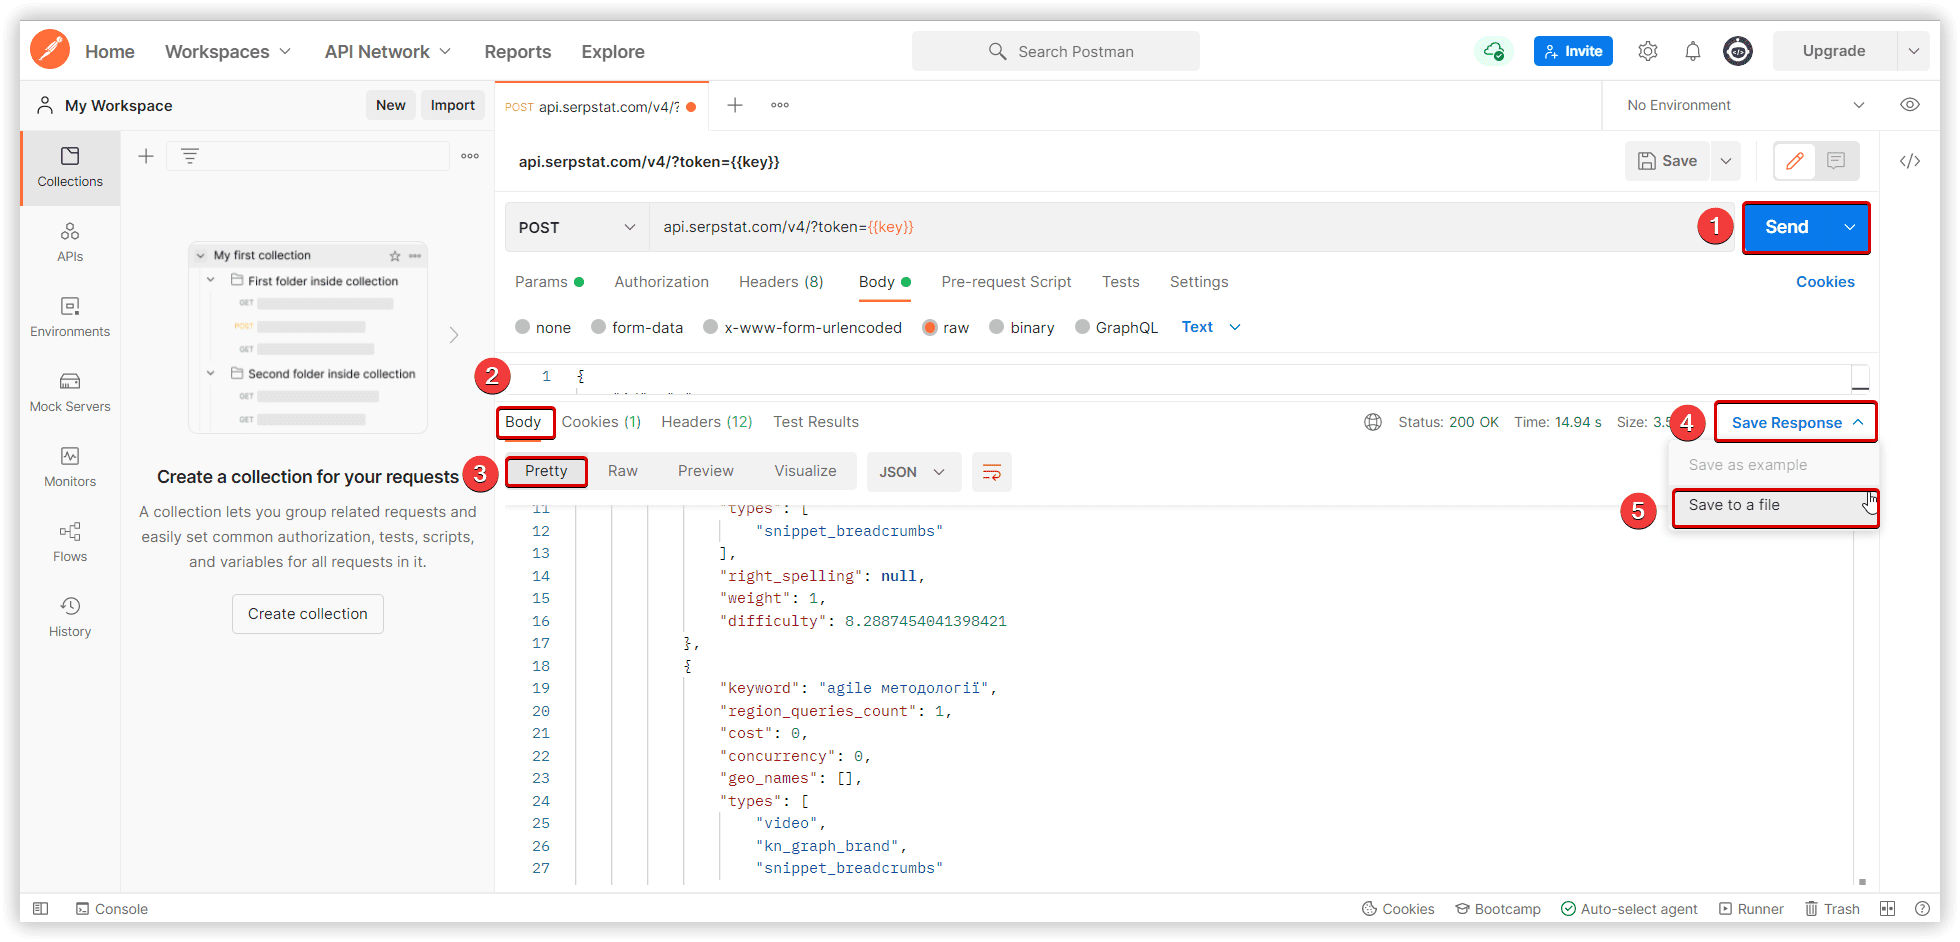The width and height of the screenshot is (1960, 942).
Task: Click the Postman logo icon
Action: pyautogui.click(x=50, y=50)
